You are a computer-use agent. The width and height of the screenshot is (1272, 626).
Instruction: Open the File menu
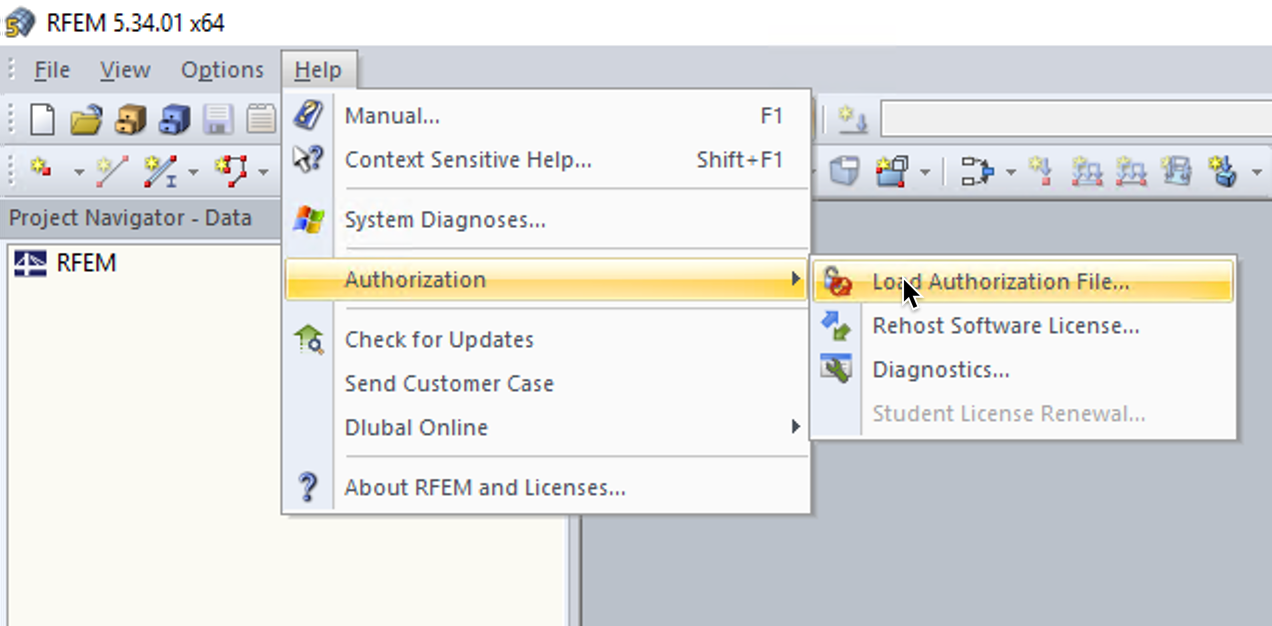[51, 70]
